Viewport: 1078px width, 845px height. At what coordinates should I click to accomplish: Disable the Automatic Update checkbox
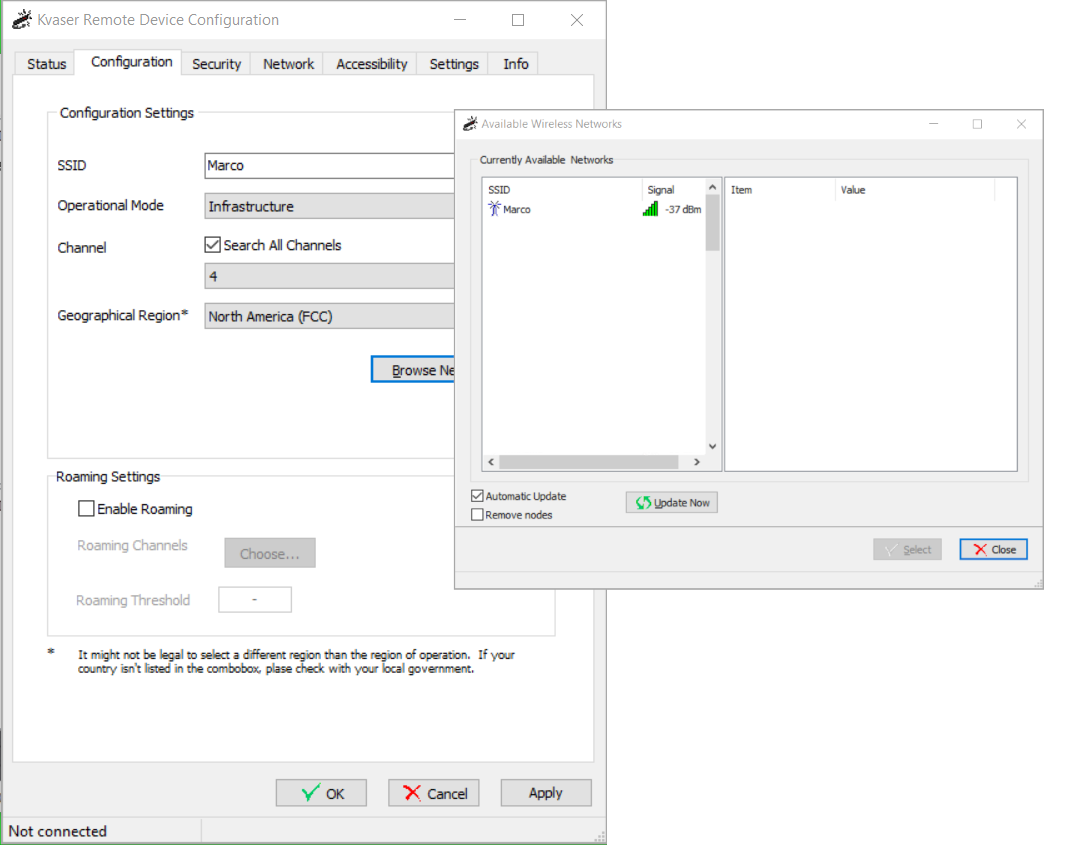click(477, 496)
